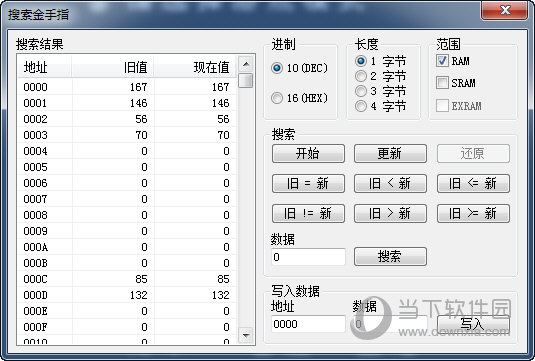The image size is (535, 361).
Task: Click current value 146 in row 0001
Action: click(x=220, y=103)
